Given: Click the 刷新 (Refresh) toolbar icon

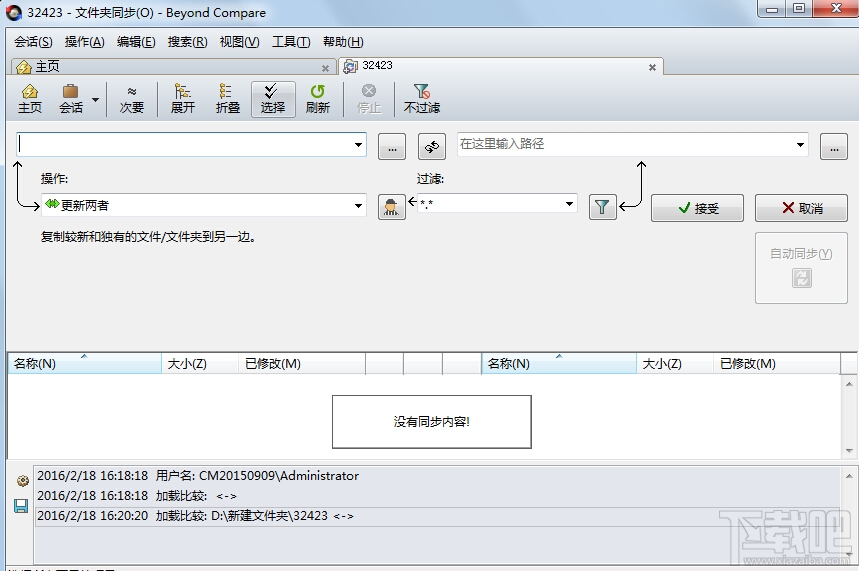Looking at the screenshot, I should click(318, 99).
